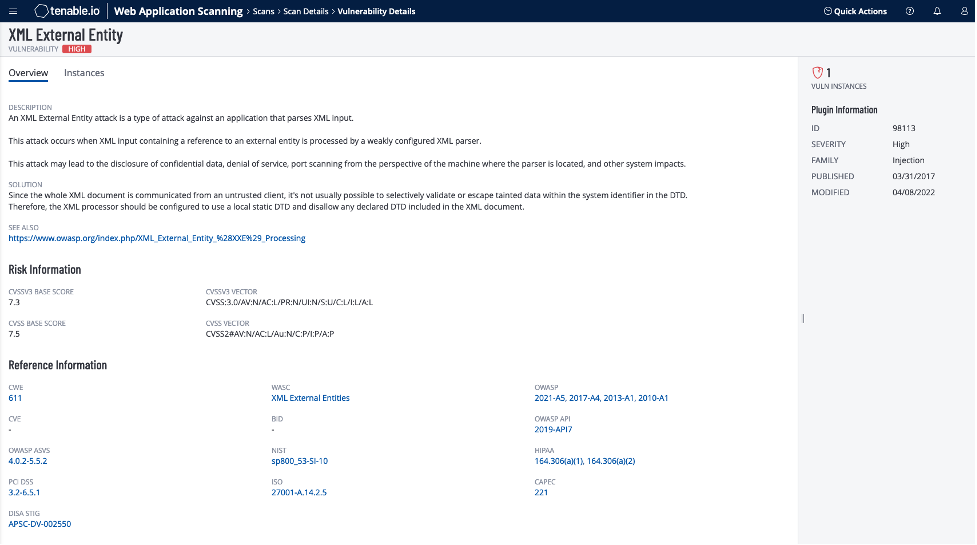Click the side panel collapse handle
The width and height of the screenshot is (977, 545).
coord(802,318)
